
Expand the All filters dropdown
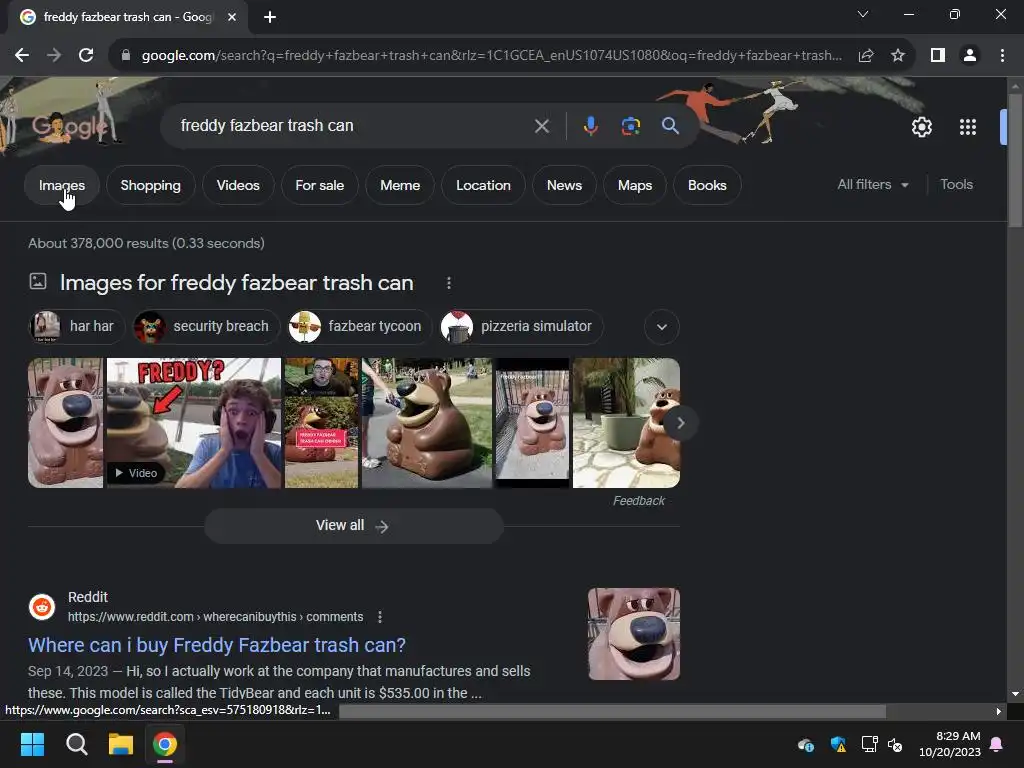tap(872, 185)
